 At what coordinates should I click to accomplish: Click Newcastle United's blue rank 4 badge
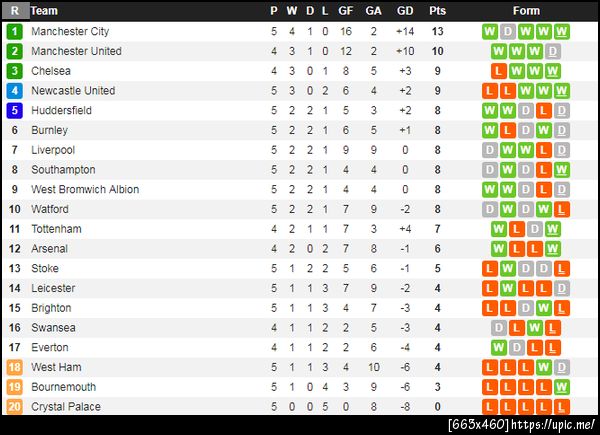(x=15, y=91)
